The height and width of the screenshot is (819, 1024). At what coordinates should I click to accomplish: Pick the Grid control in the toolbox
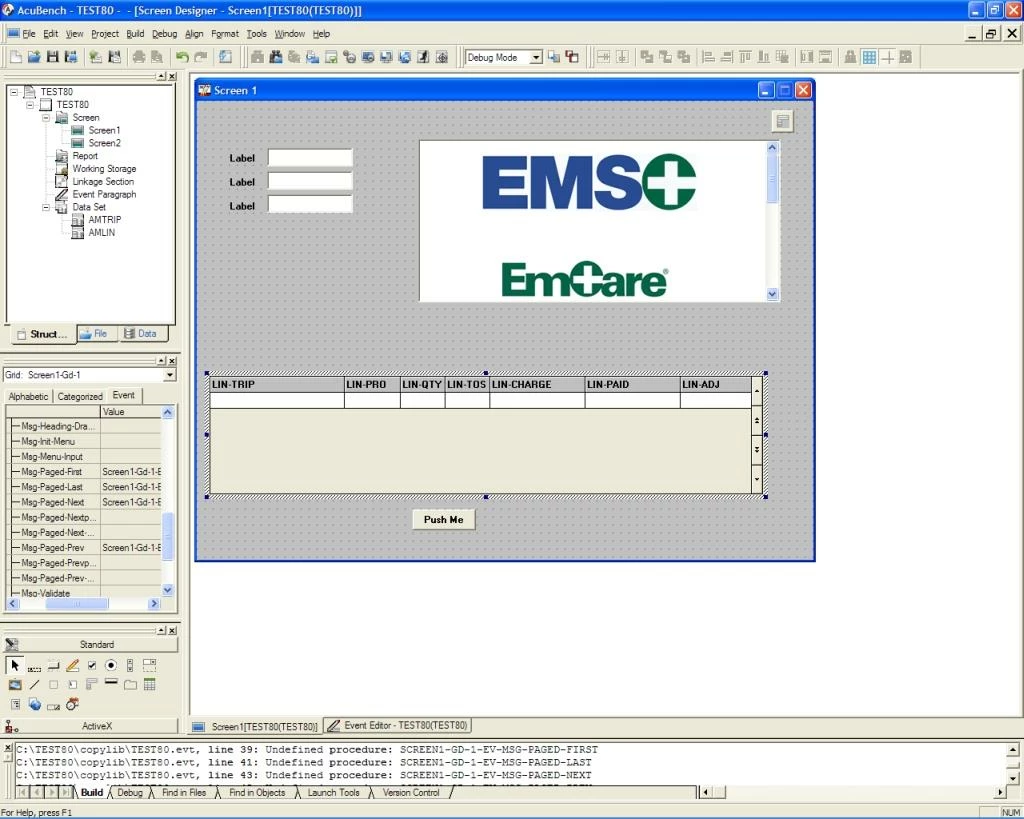[x=150, y=684]
